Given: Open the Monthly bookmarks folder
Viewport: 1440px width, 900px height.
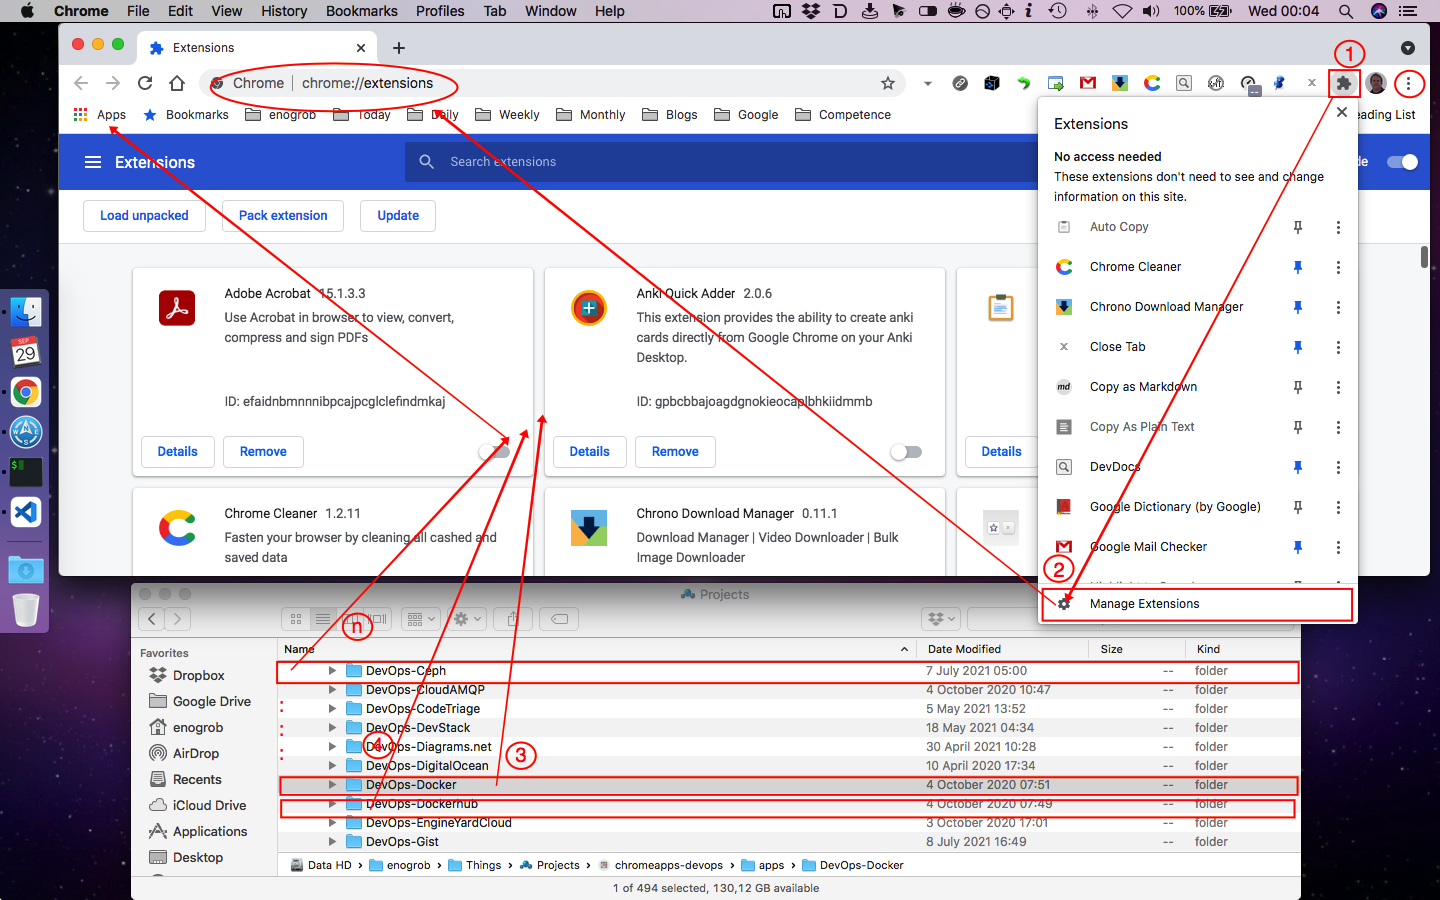Looking at the screenshot, I should [590, 115].
